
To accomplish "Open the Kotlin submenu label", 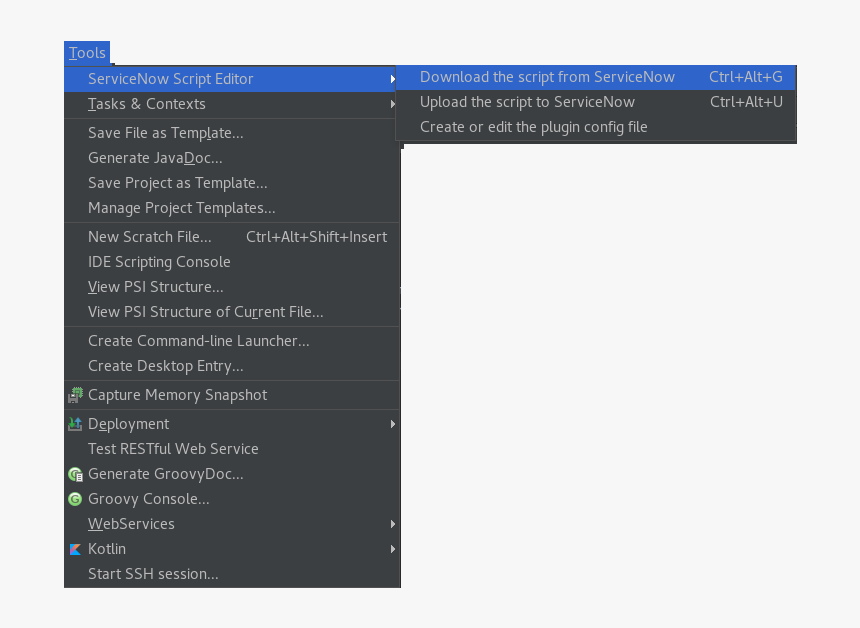I will (107, 549).
